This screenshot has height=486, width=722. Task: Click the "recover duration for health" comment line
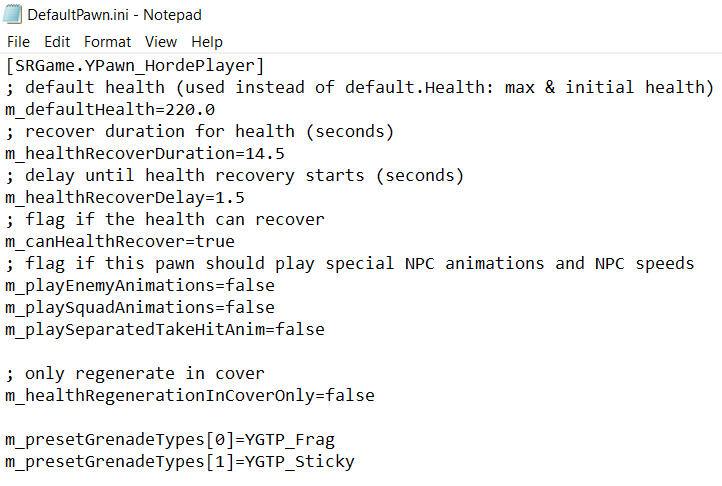point(200,132)
